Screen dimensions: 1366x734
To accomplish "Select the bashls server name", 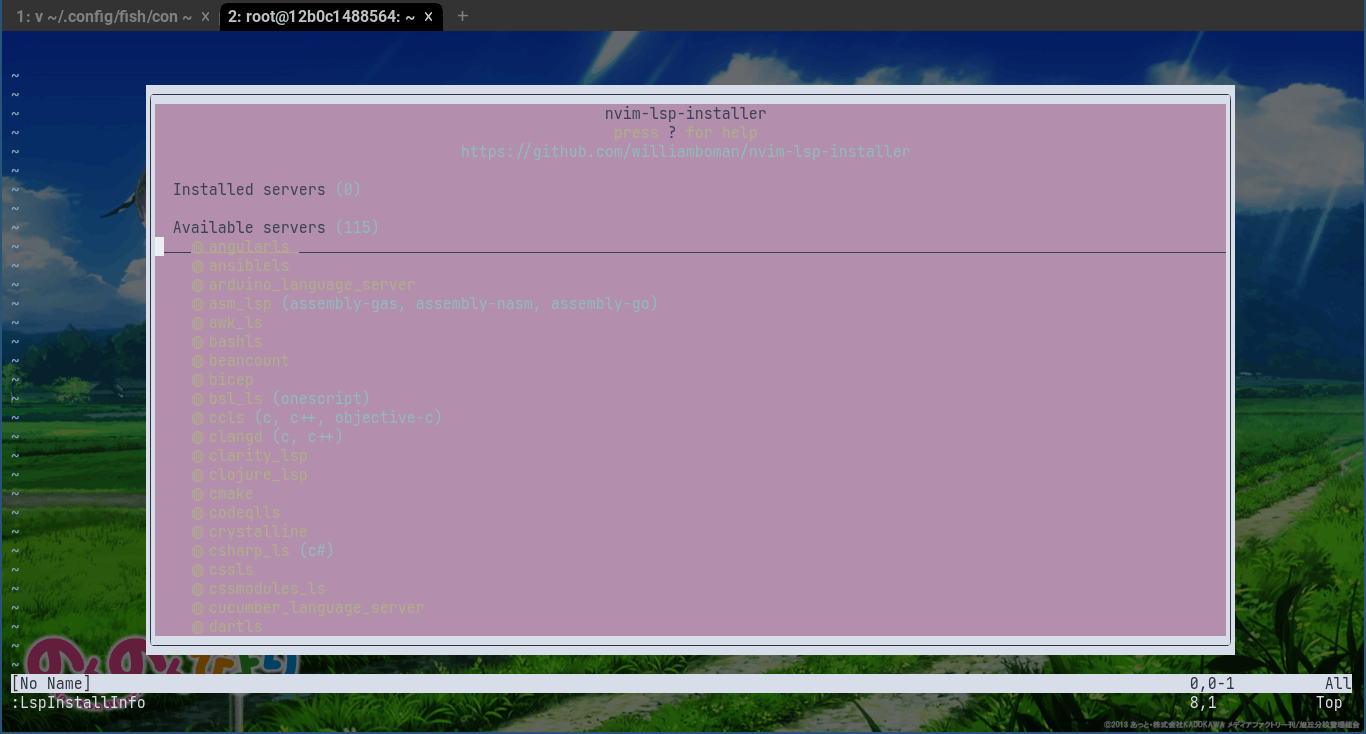I will (x=236, y=342).
